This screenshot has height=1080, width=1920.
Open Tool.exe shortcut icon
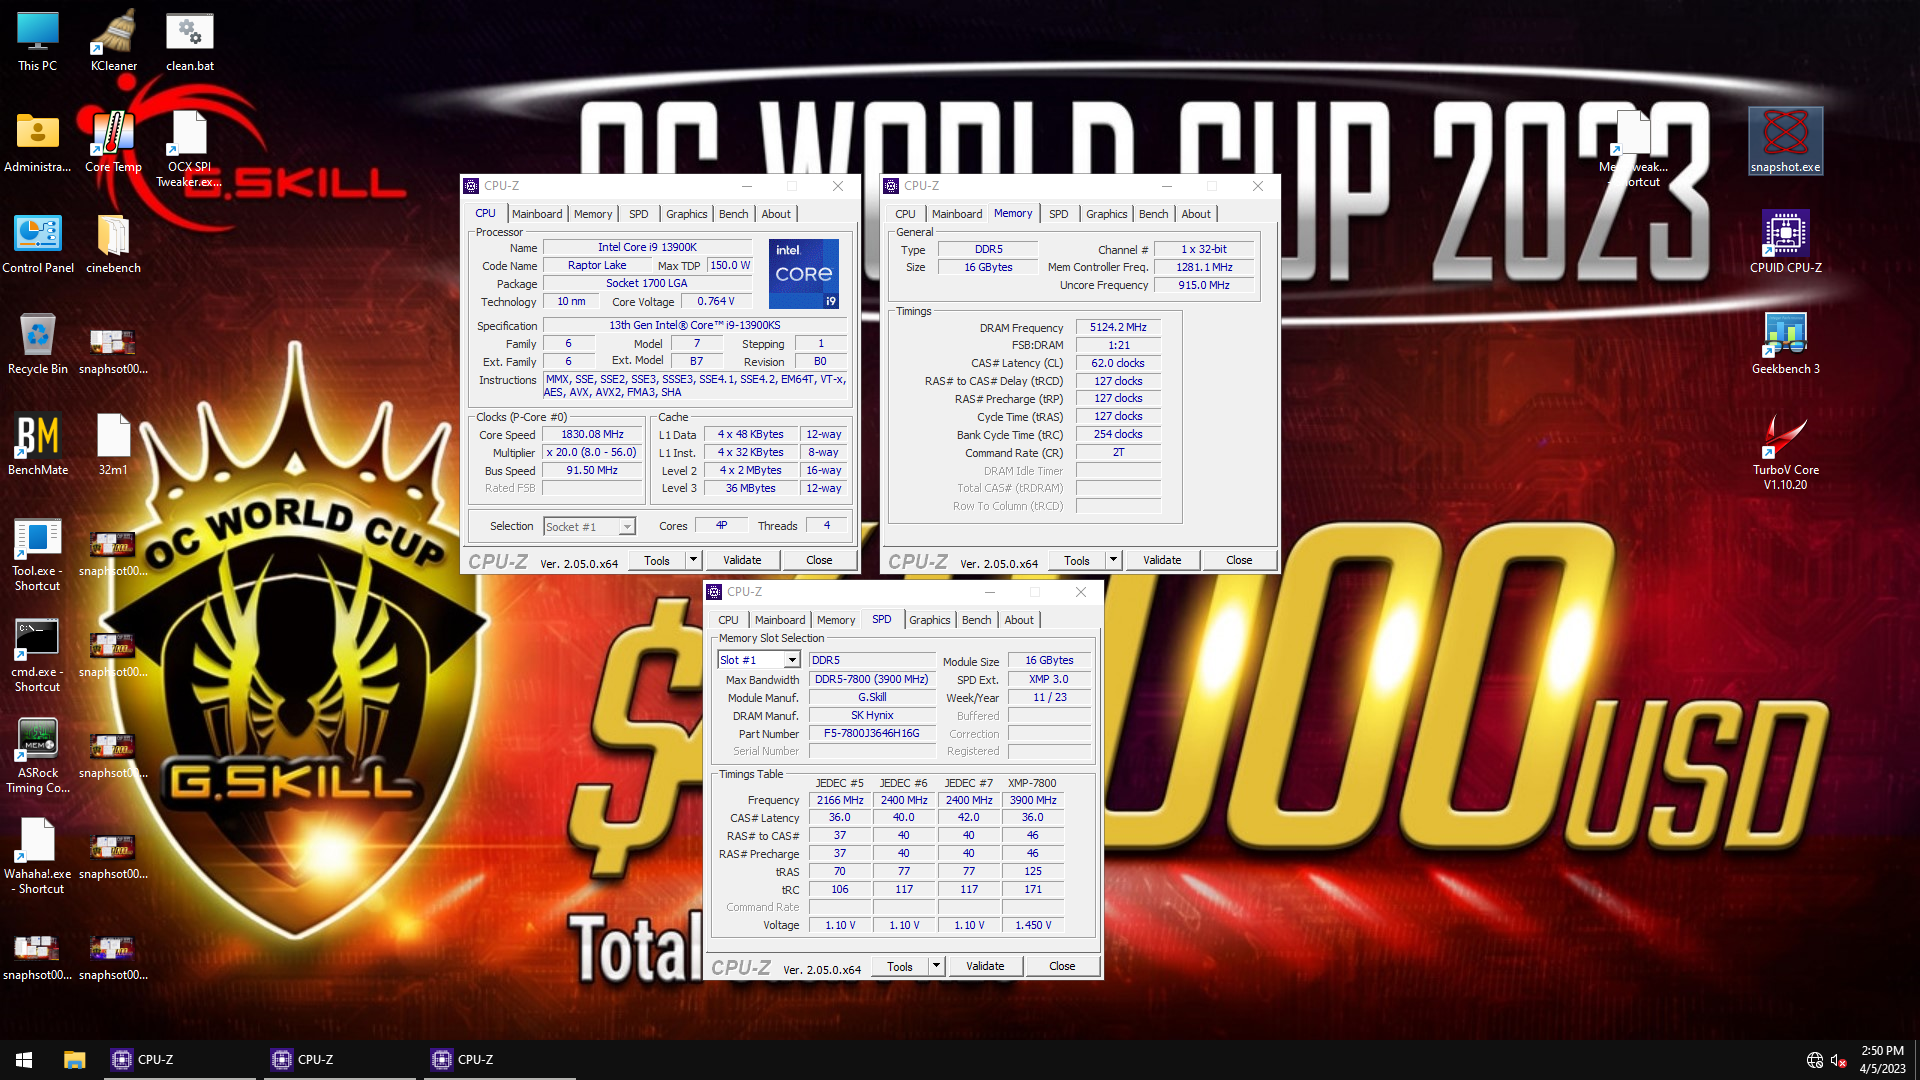(38, 555)
